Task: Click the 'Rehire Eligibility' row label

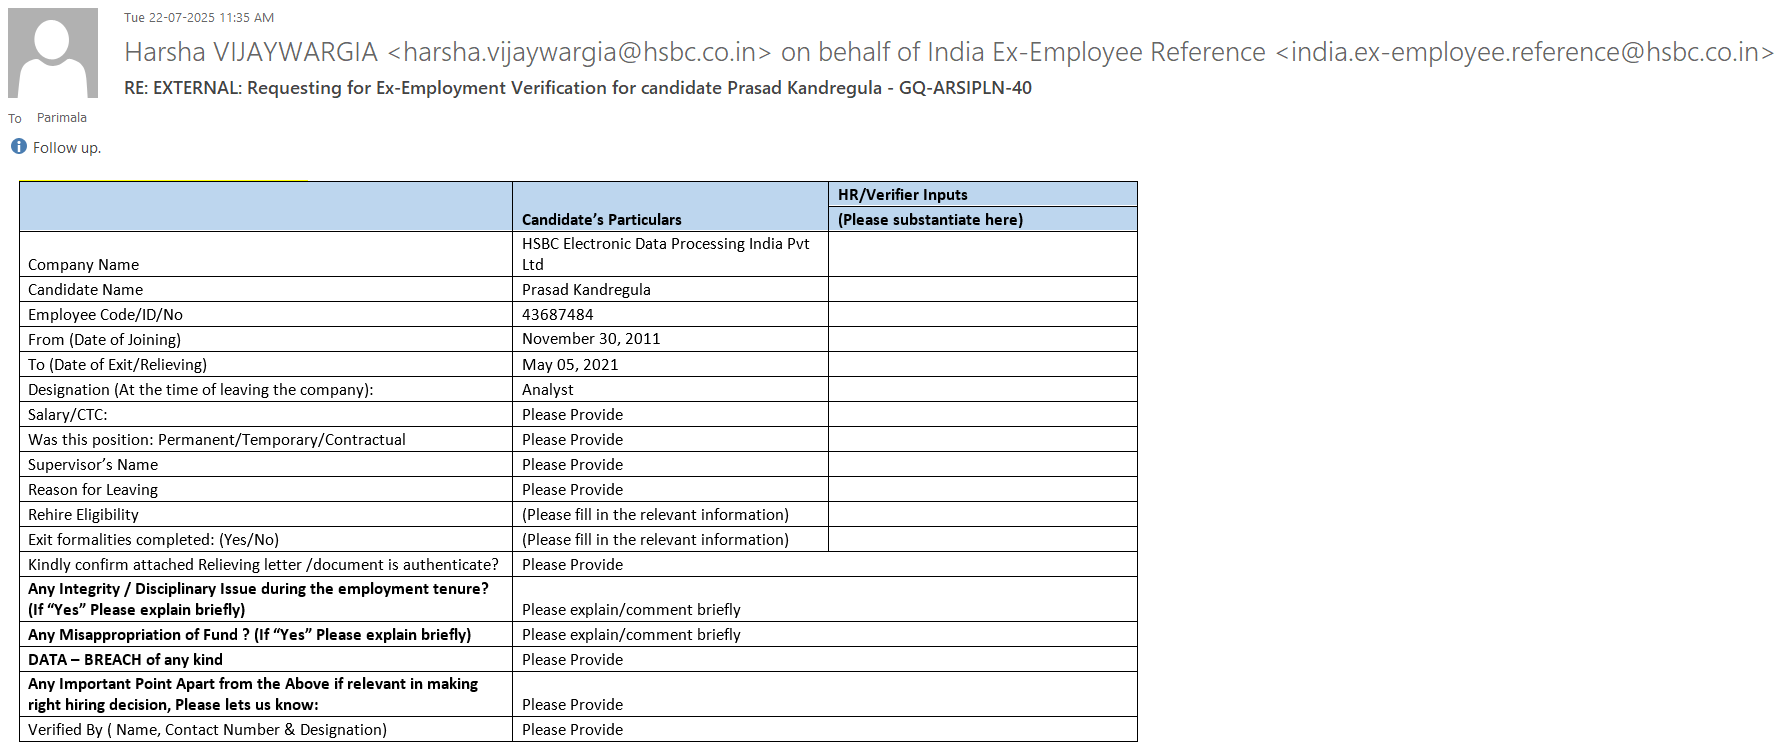Action: [x=84, y=515]
